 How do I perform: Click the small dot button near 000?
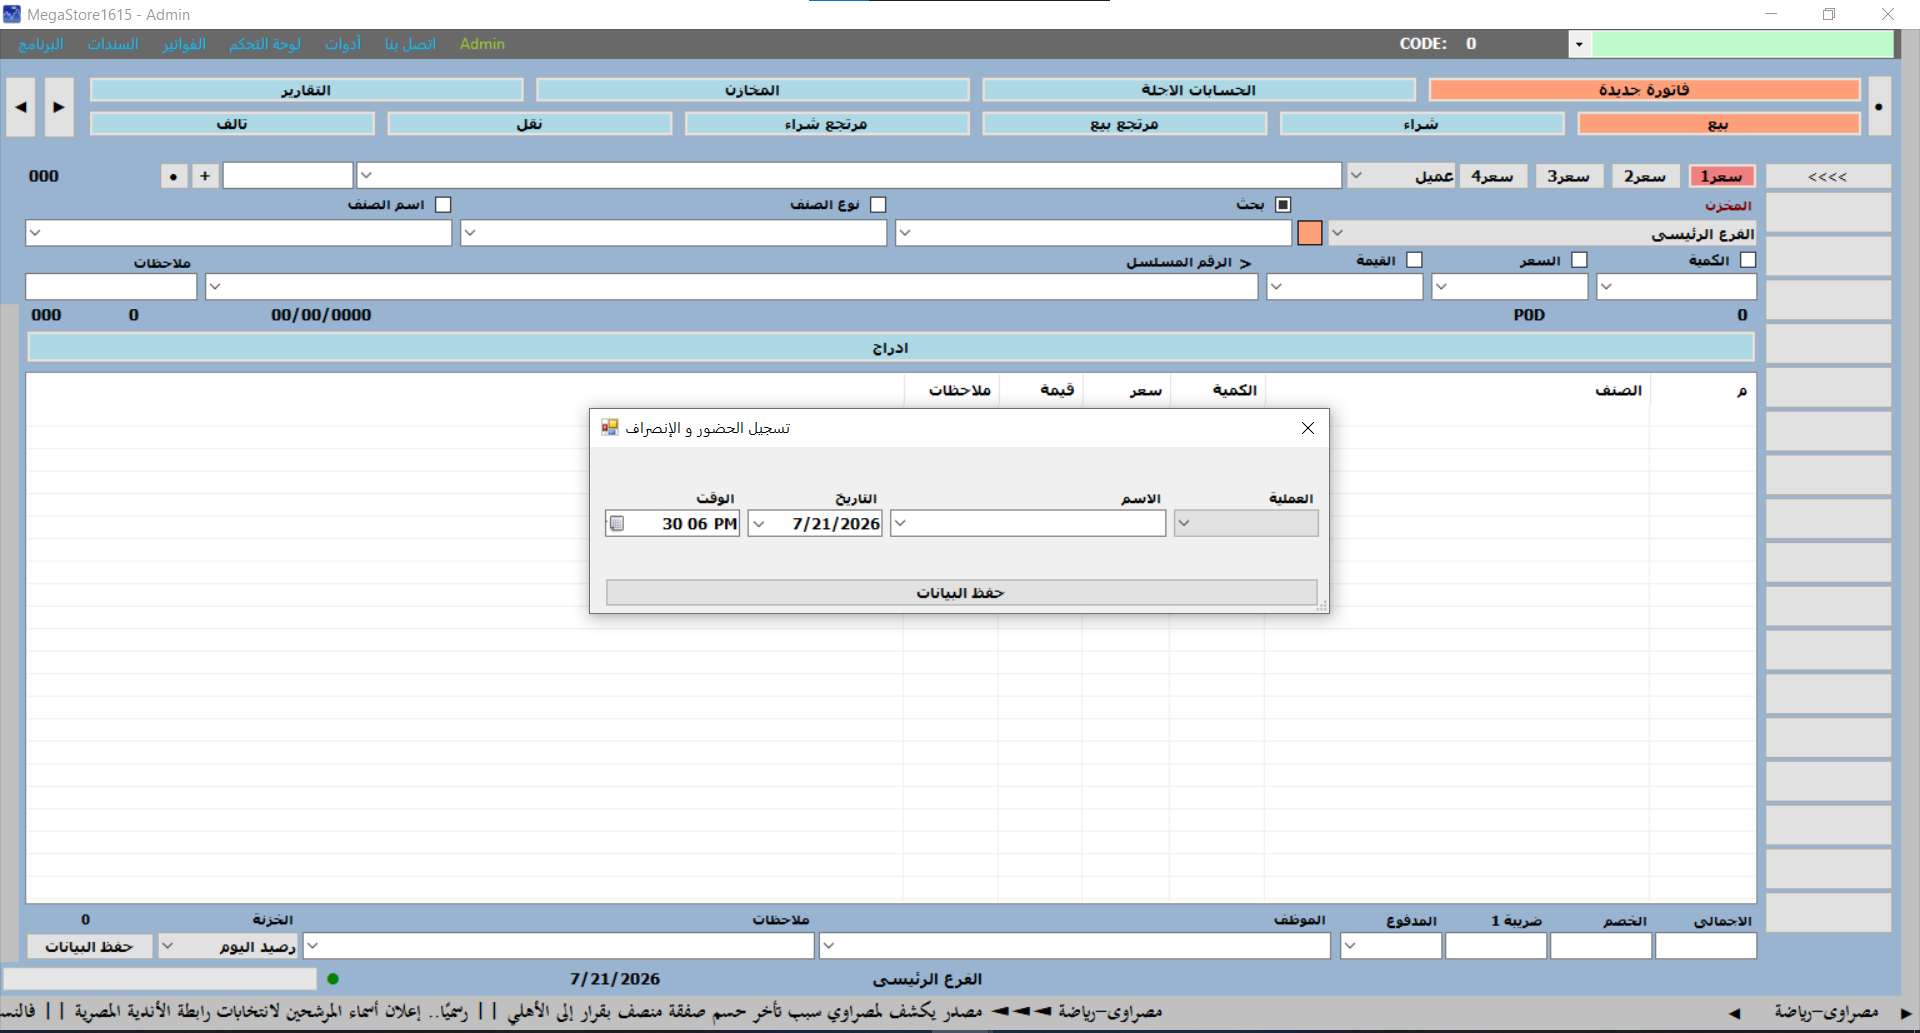pyautogui.click(x=174, y=176)
